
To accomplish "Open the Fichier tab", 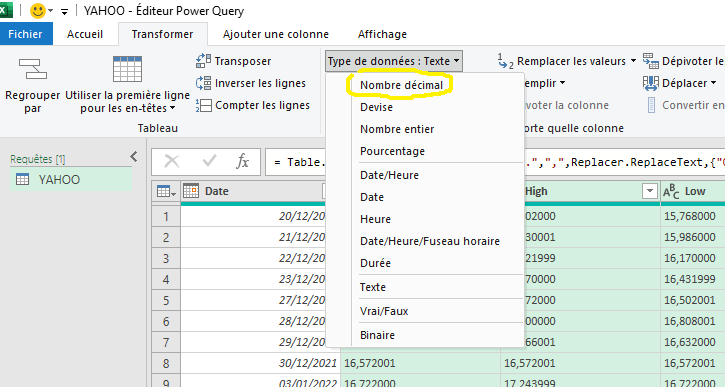I will click(x=25, y=34).
